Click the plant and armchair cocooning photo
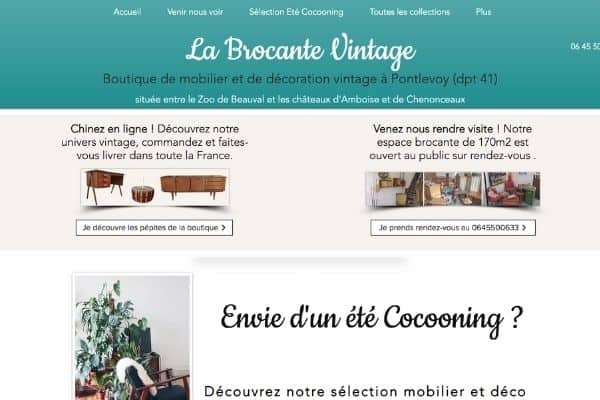 click(132, 337)
